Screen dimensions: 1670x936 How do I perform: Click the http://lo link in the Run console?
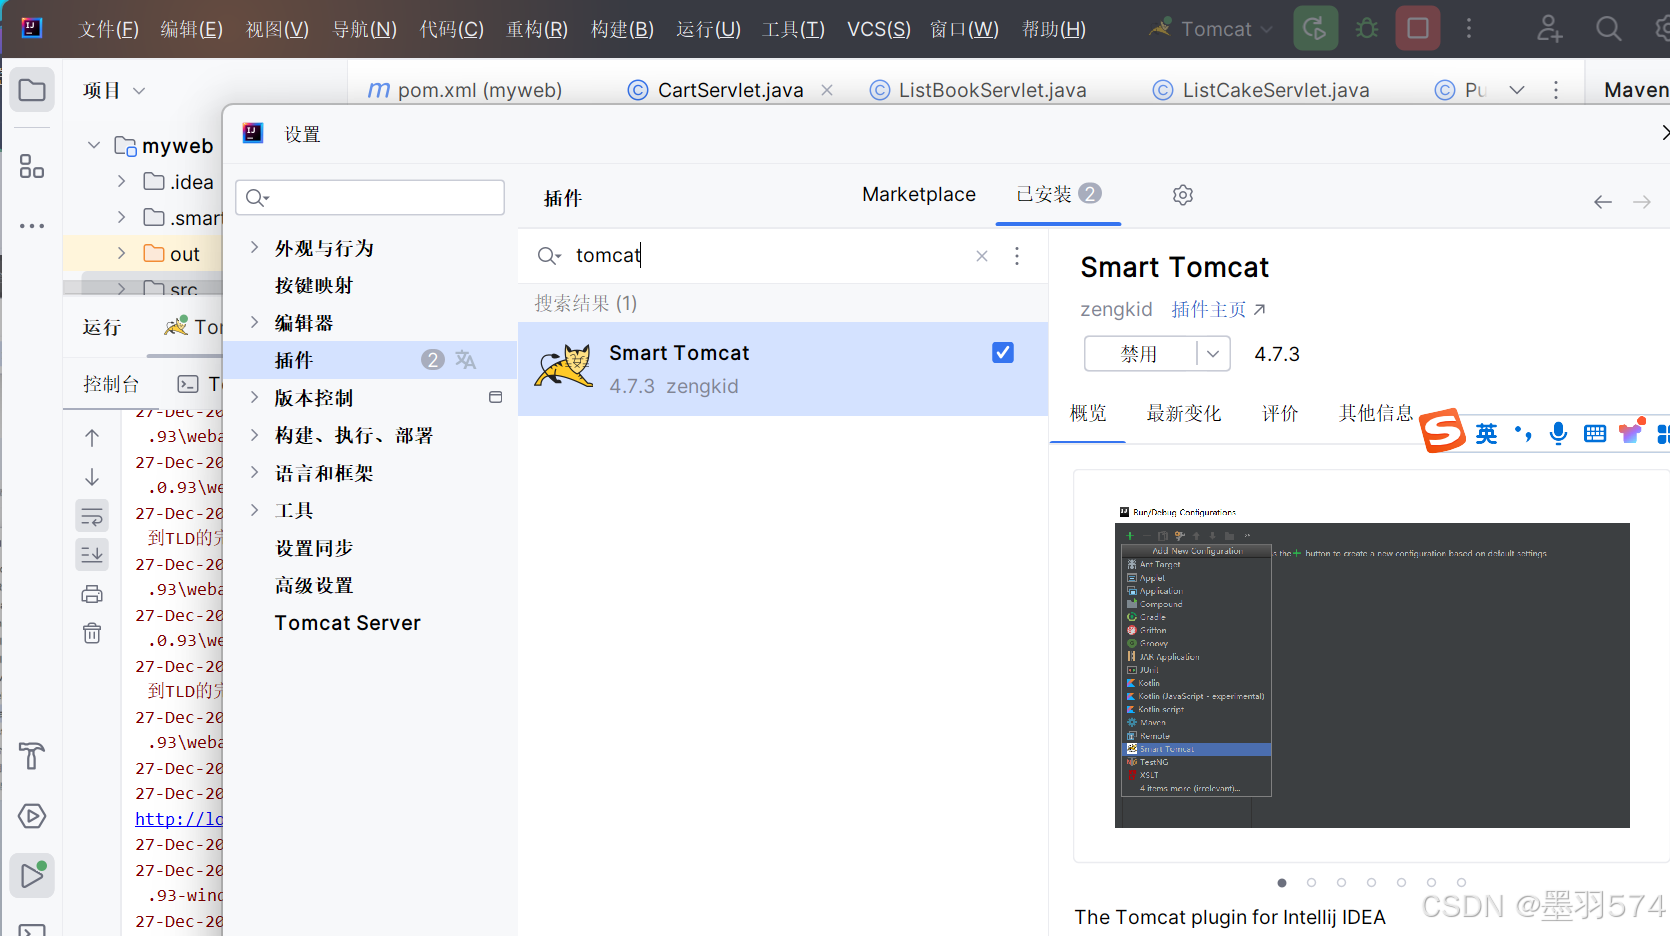[178, 819]
